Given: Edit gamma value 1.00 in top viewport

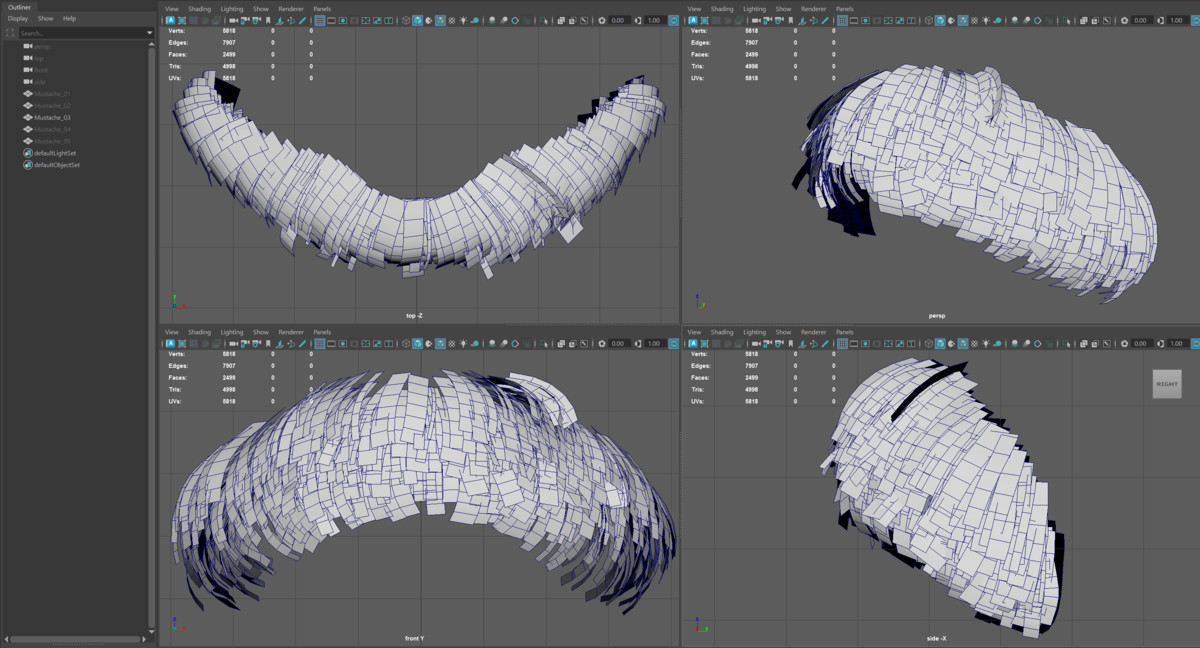Looking at the screenshot, I should tap(654, 20).
